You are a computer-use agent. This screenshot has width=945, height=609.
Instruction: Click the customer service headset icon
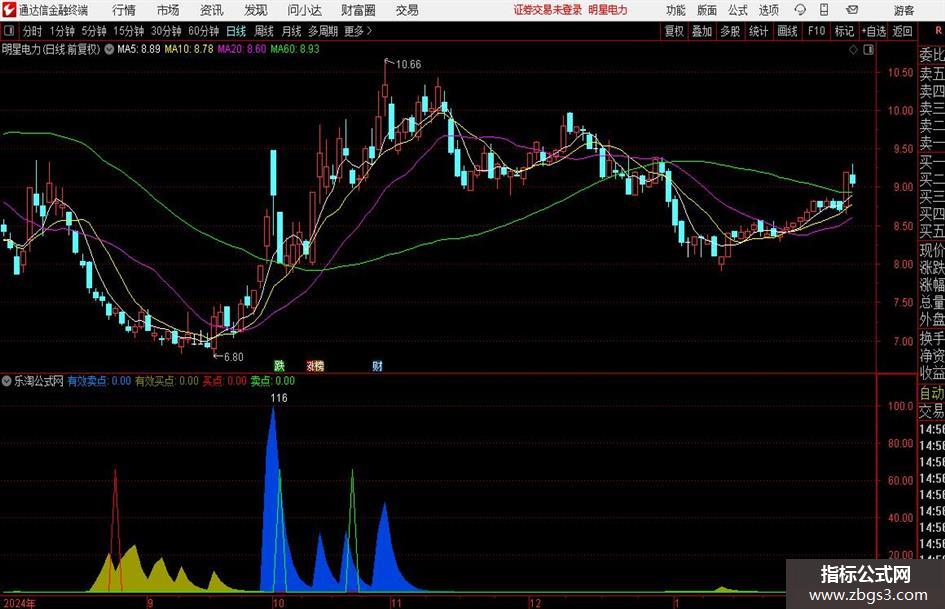tap(800, 10)
